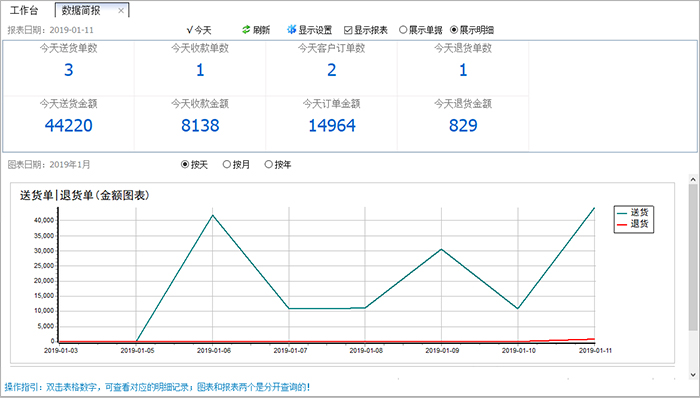700x398 pixels.
Task: Close the 数据简报 tab
Action: pos(121,11)
